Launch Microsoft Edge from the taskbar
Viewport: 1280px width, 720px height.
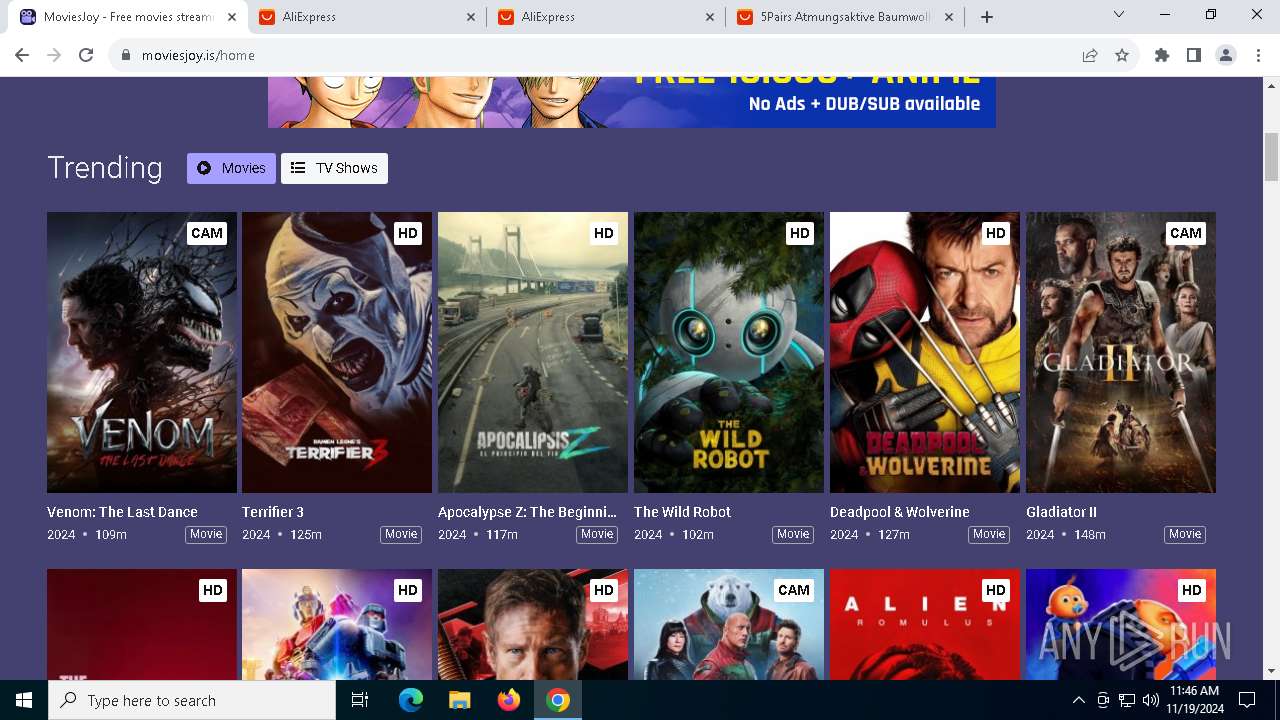410,700
